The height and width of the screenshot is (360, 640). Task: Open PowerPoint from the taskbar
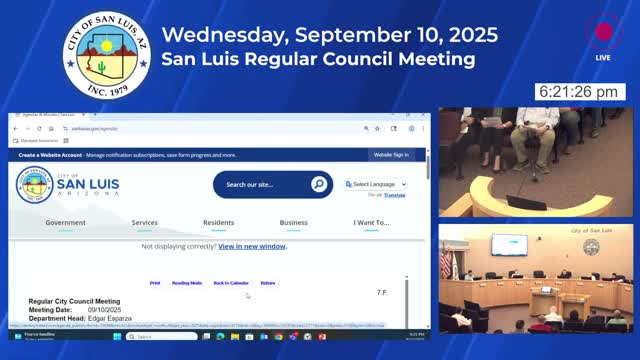point(322,337)
